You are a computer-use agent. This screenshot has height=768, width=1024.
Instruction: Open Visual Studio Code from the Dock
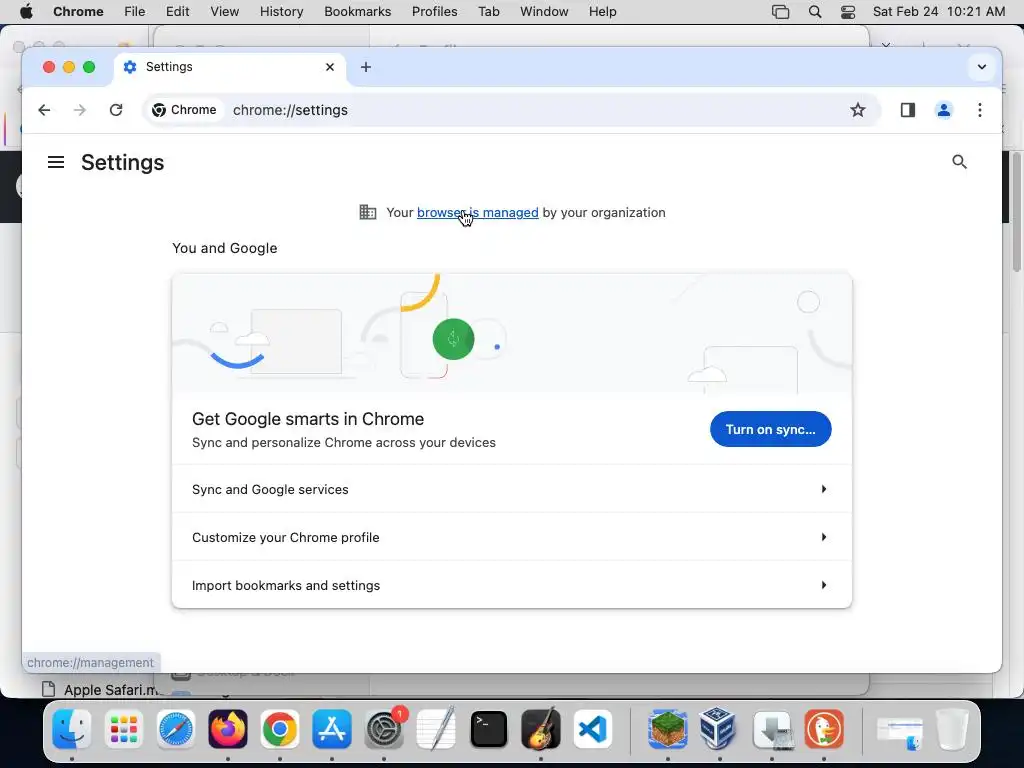(x=593, y=729)
